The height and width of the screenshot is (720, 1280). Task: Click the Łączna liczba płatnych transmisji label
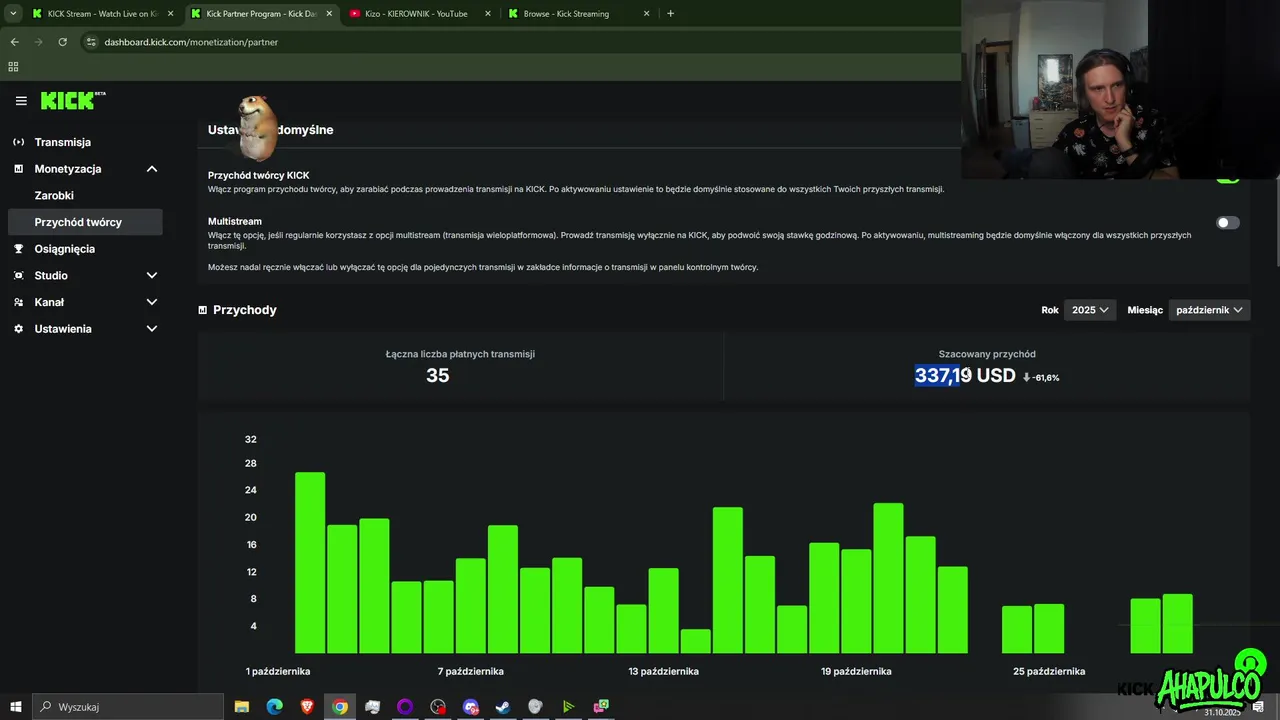click(x=460, y=354)
